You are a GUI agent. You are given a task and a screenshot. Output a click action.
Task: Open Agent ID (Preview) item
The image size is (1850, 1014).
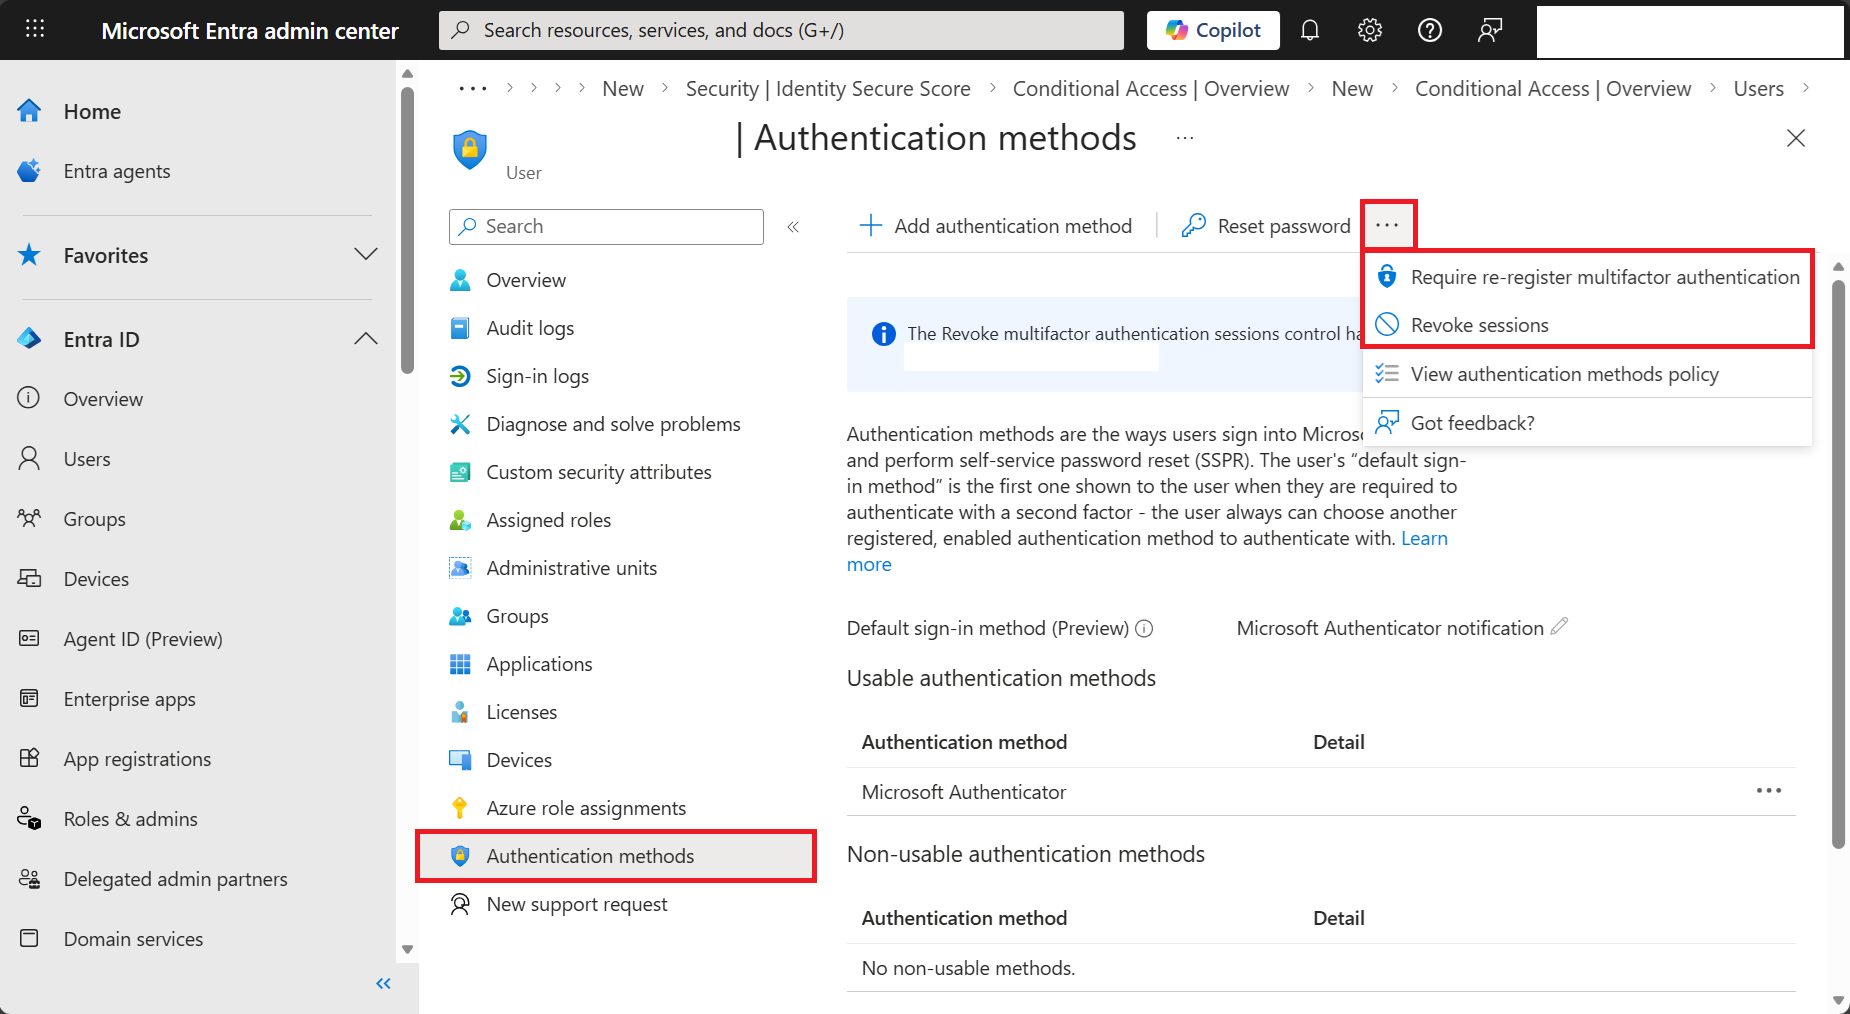pyautogui.click(x=143, y=639)
